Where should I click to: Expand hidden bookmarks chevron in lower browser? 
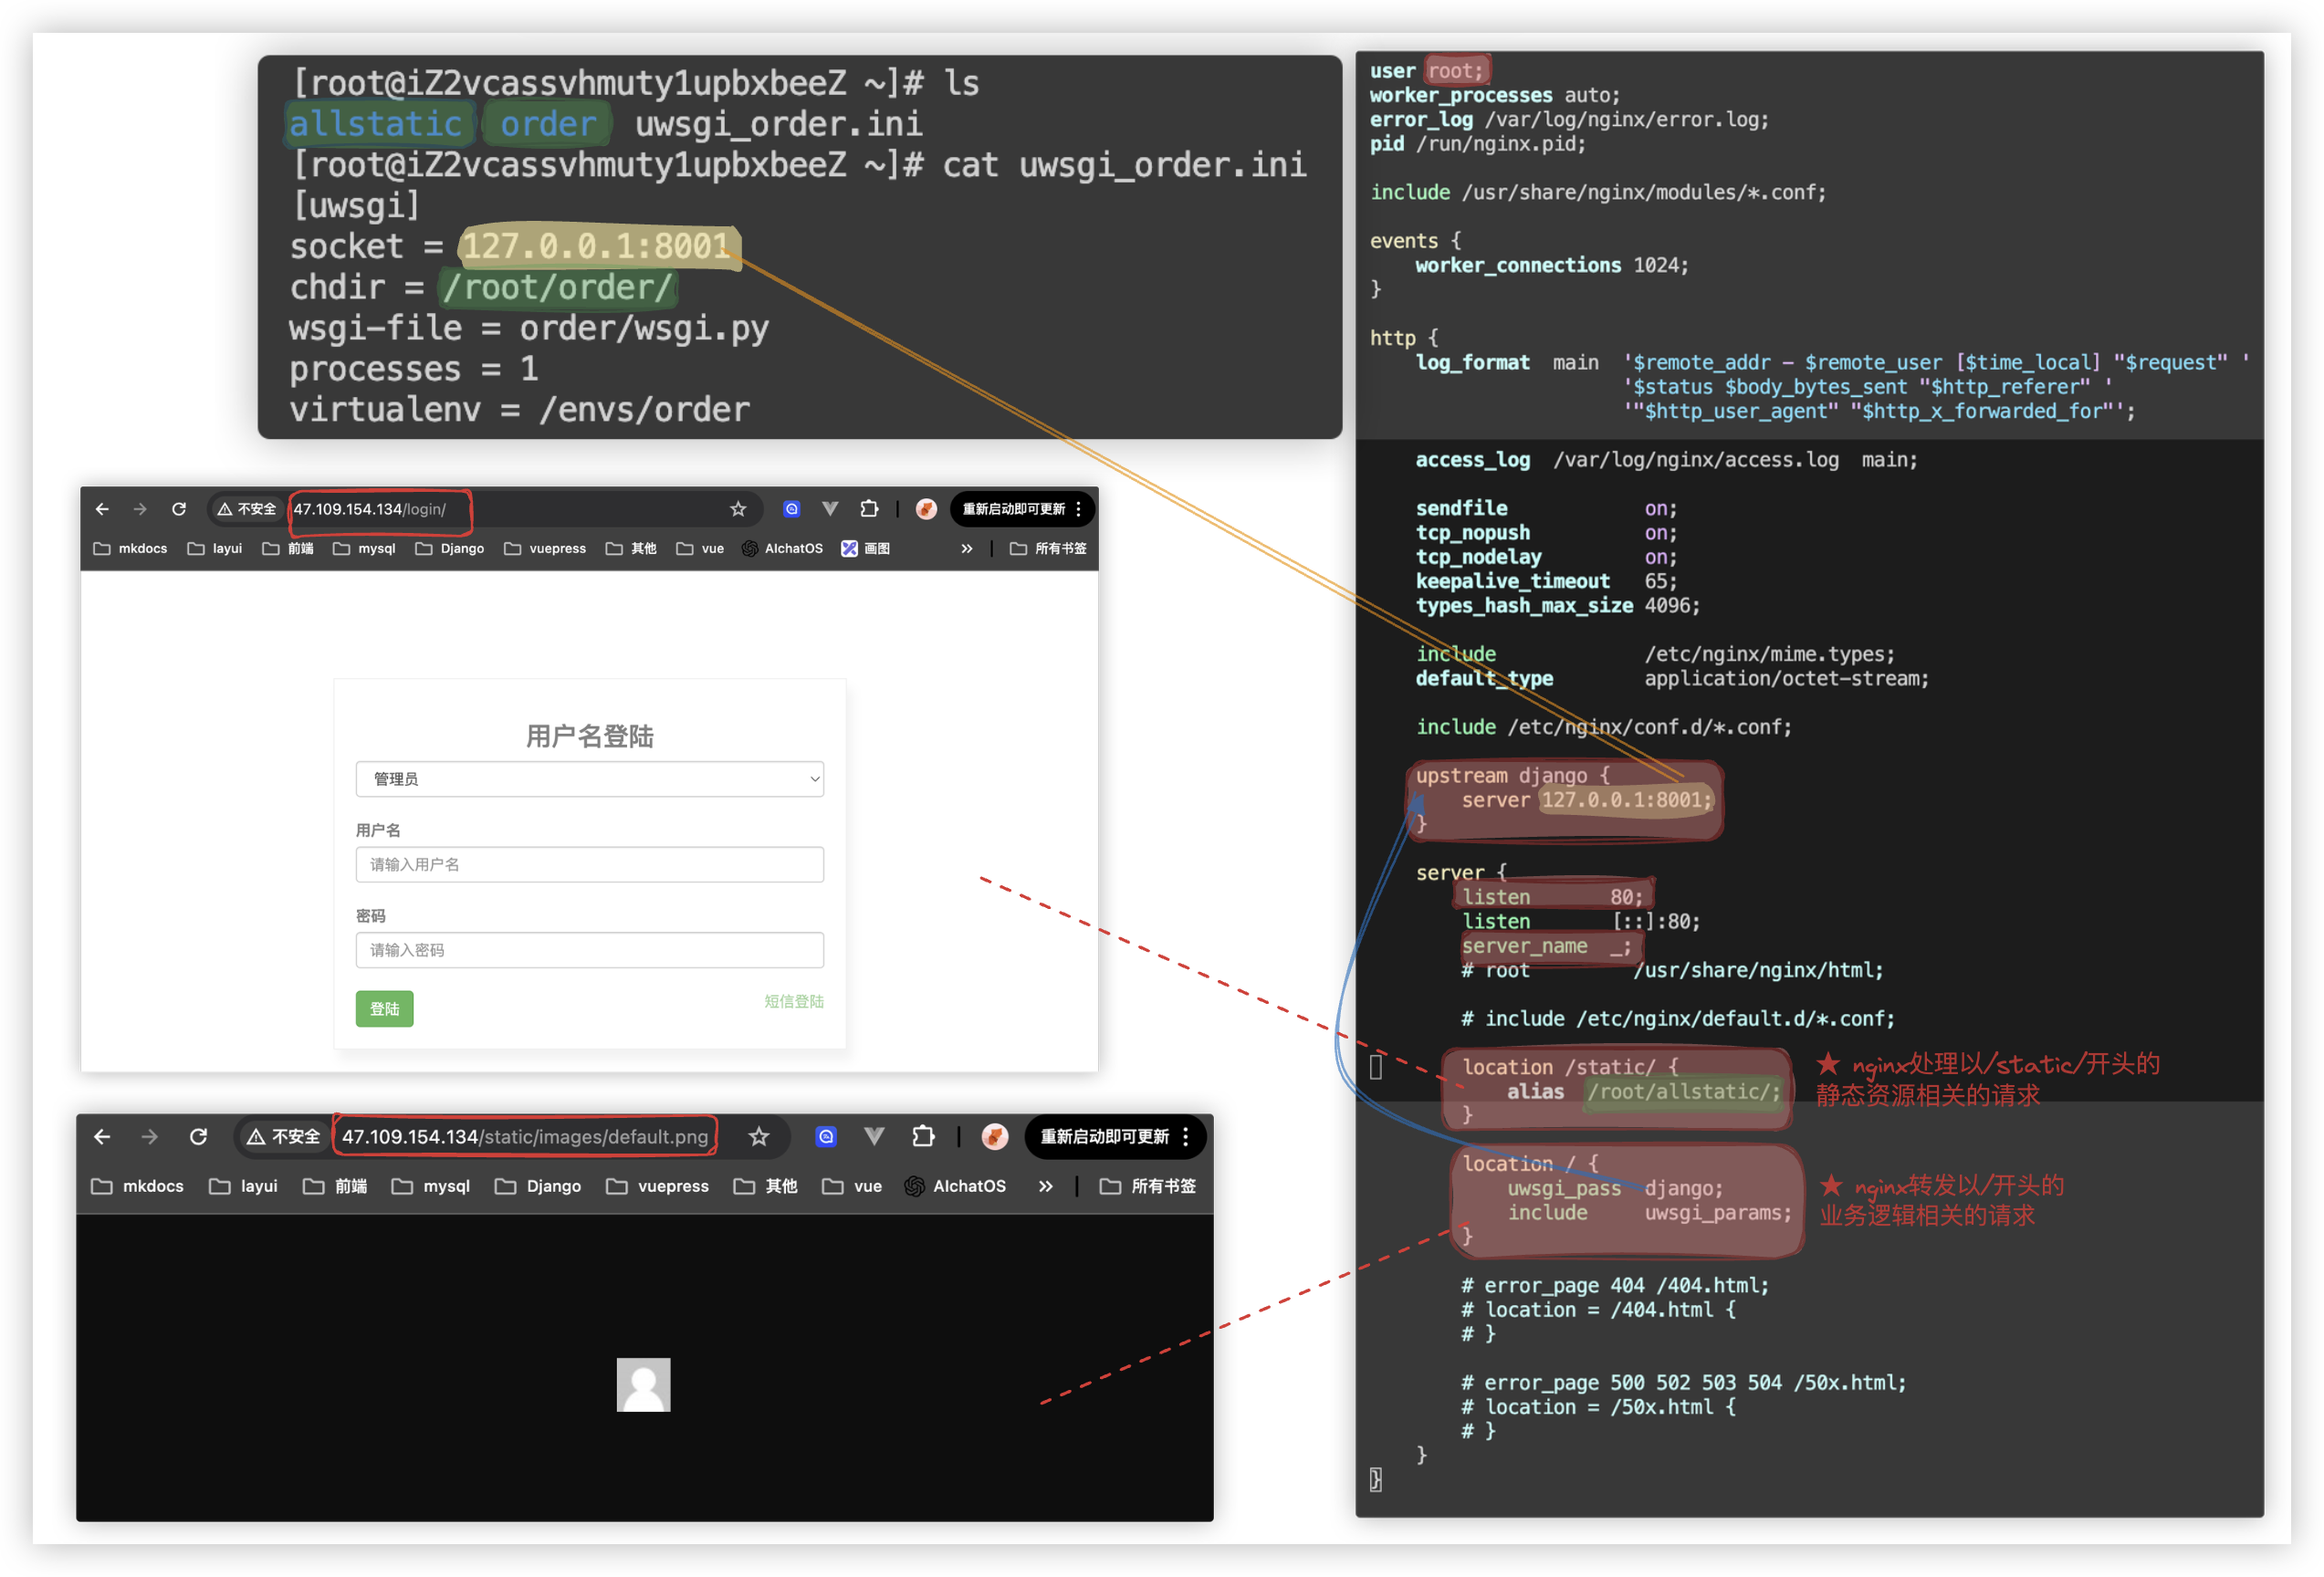[x=1045, y=1186]
